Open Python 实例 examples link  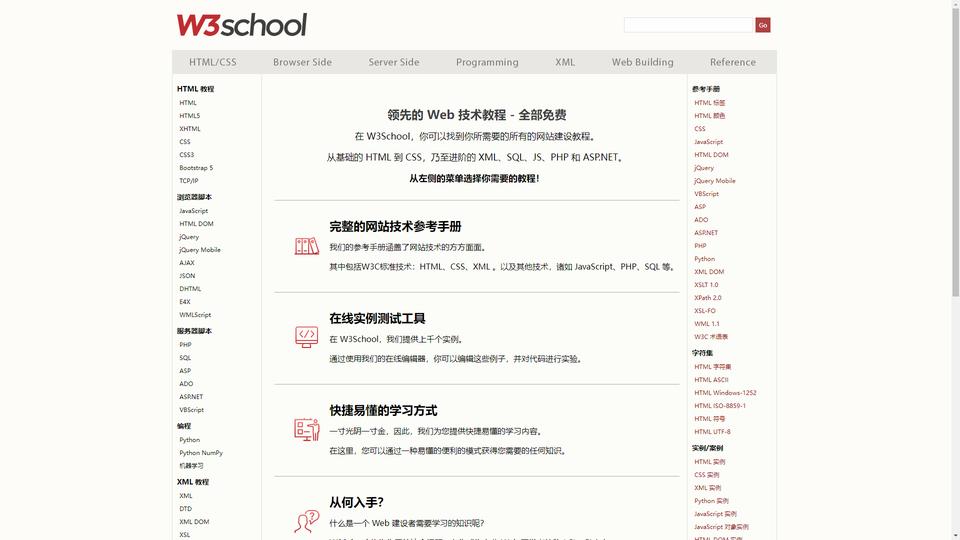tap(711, 501)
